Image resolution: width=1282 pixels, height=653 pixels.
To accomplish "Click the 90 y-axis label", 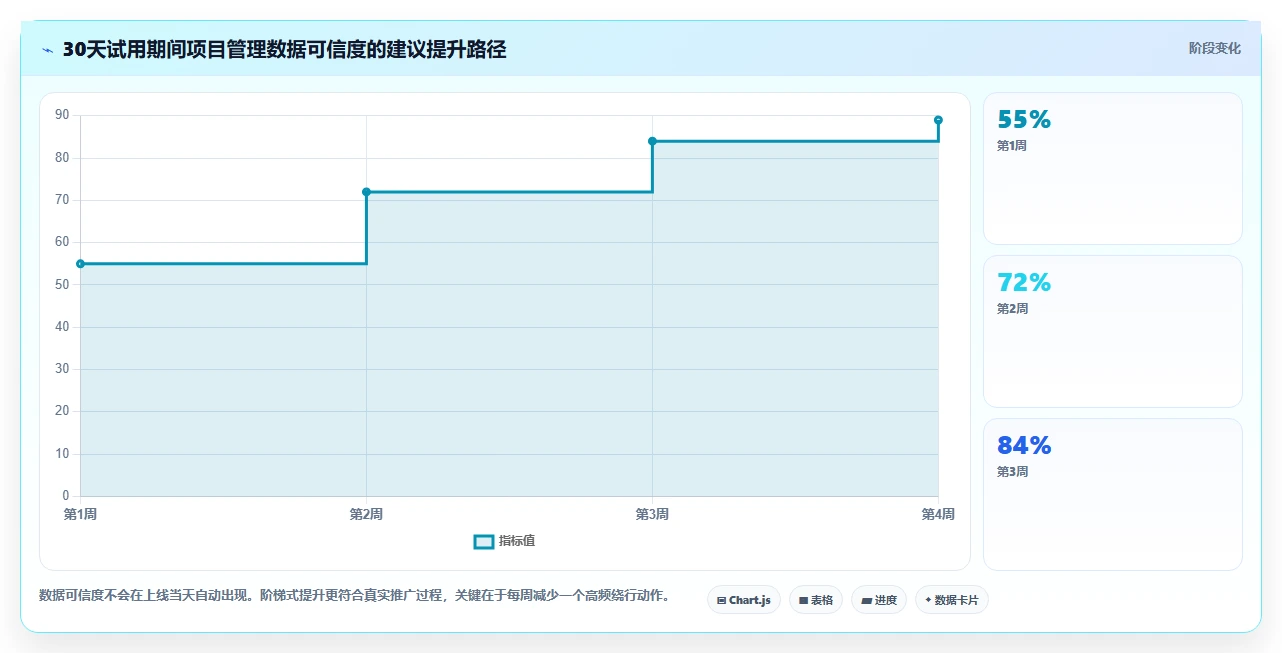I will coord(62,115).
